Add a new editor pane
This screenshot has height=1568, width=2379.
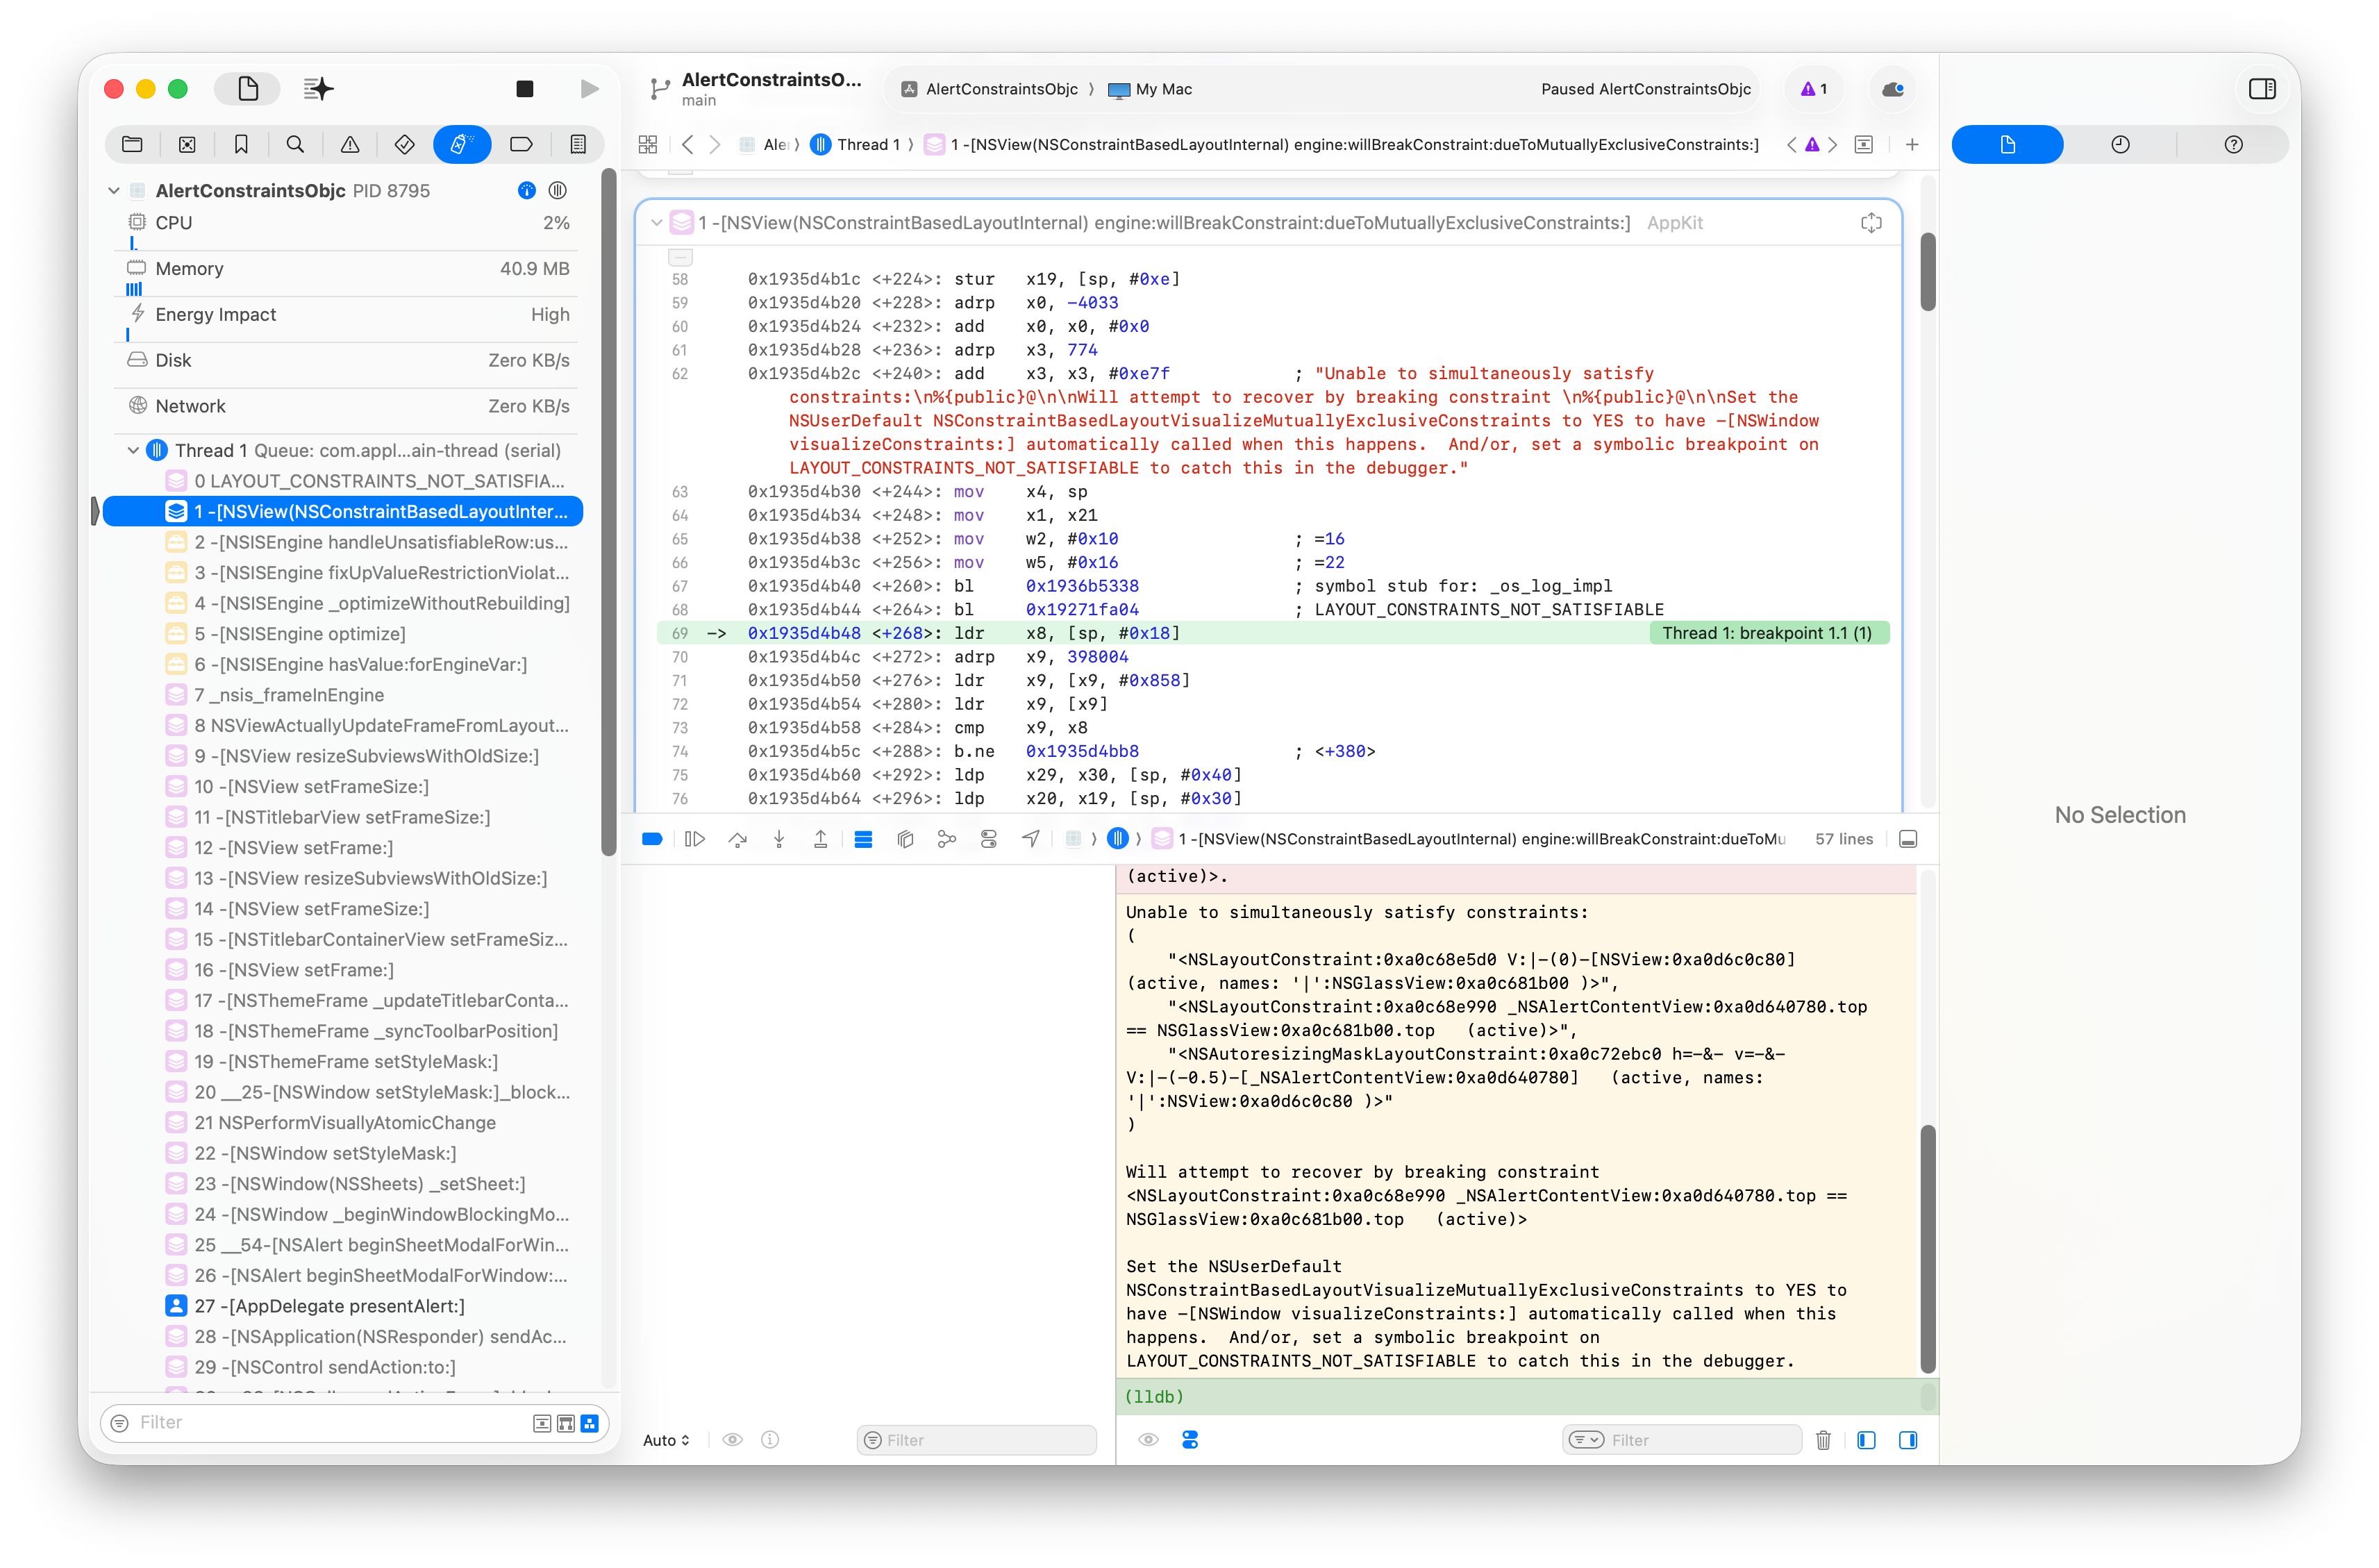(x=1913, y=144)
